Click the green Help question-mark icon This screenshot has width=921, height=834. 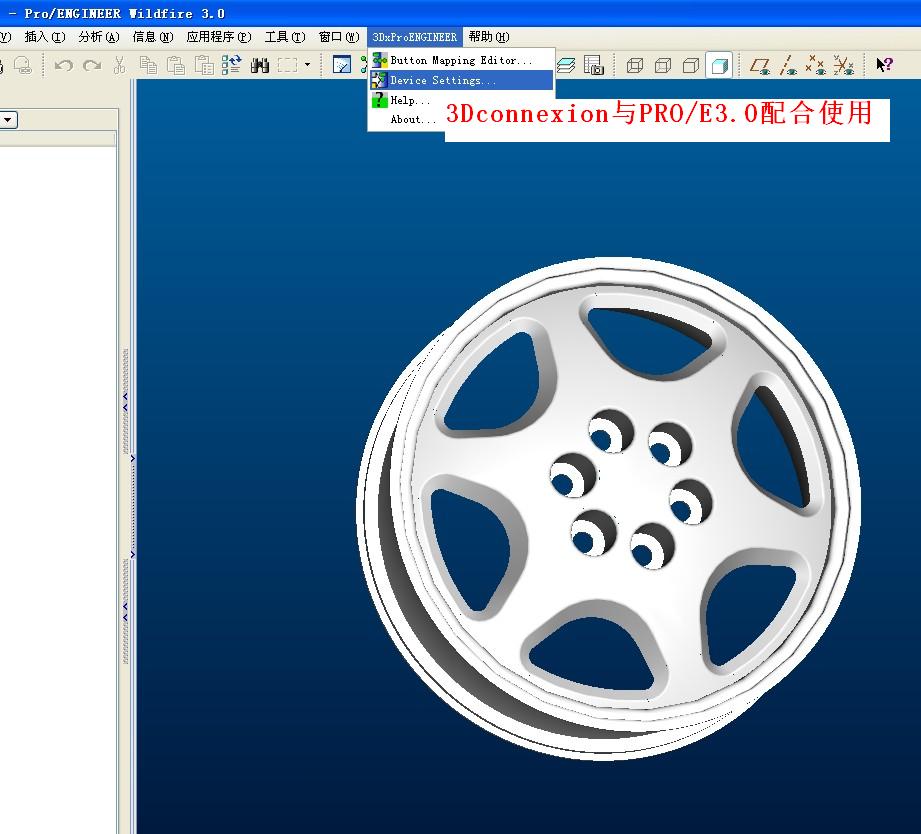(380, 100)
